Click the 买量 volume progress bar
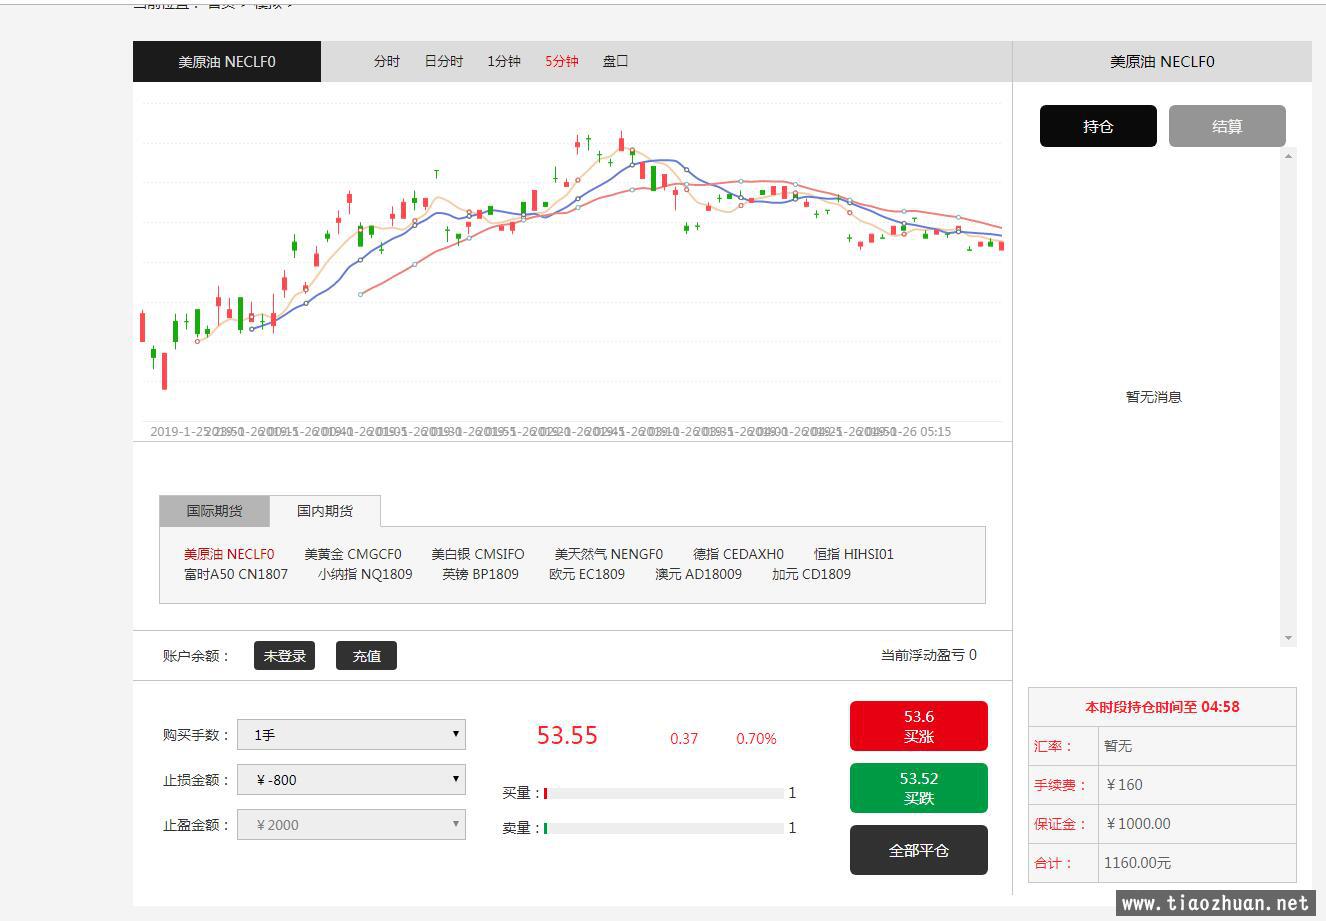Screen dimensions: 1326x921 coord(664,793)
